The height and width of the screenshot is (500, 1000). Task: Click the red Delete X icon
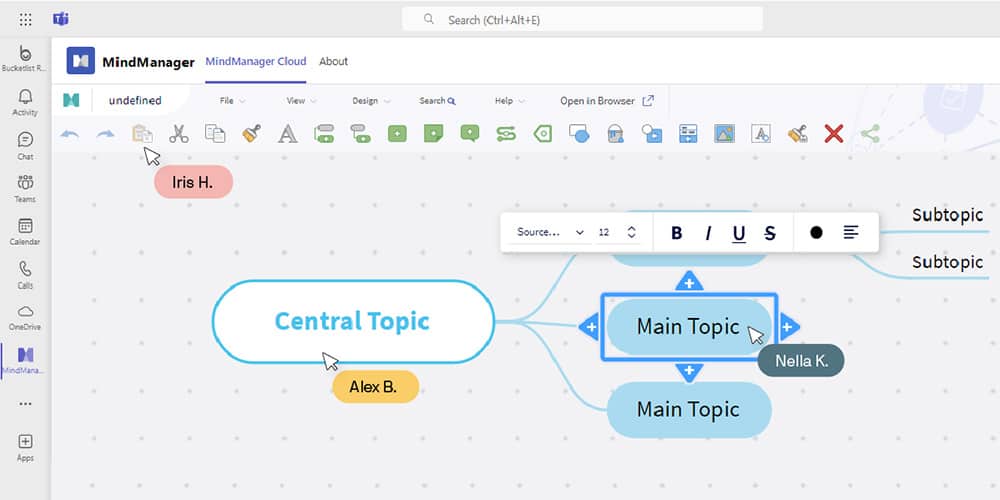834,133
